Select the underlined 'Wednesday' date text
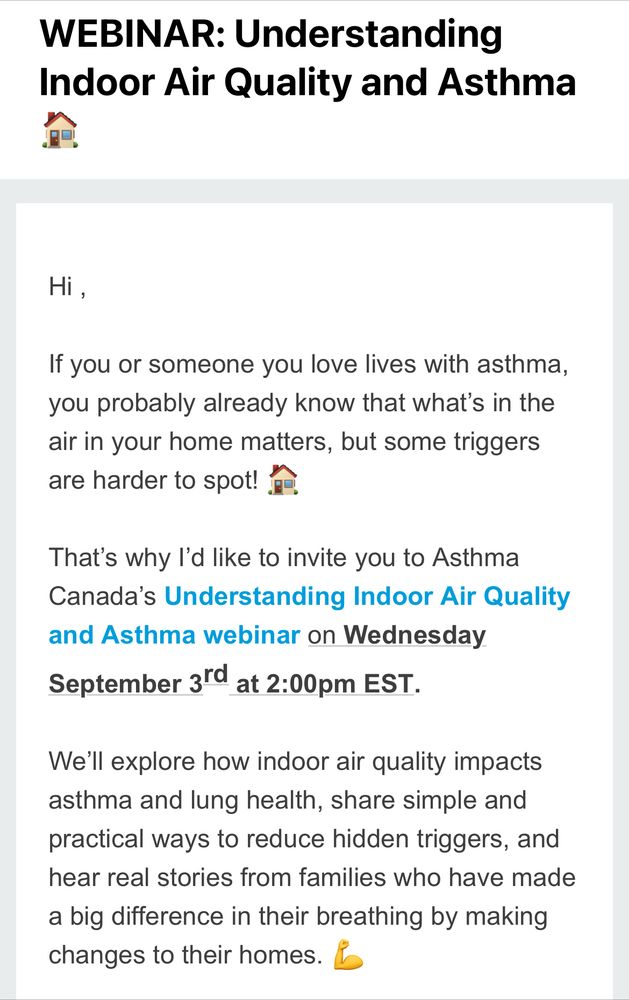This screenshot has width=629, height=1000. pyautogui.click(x=415, y=636)
